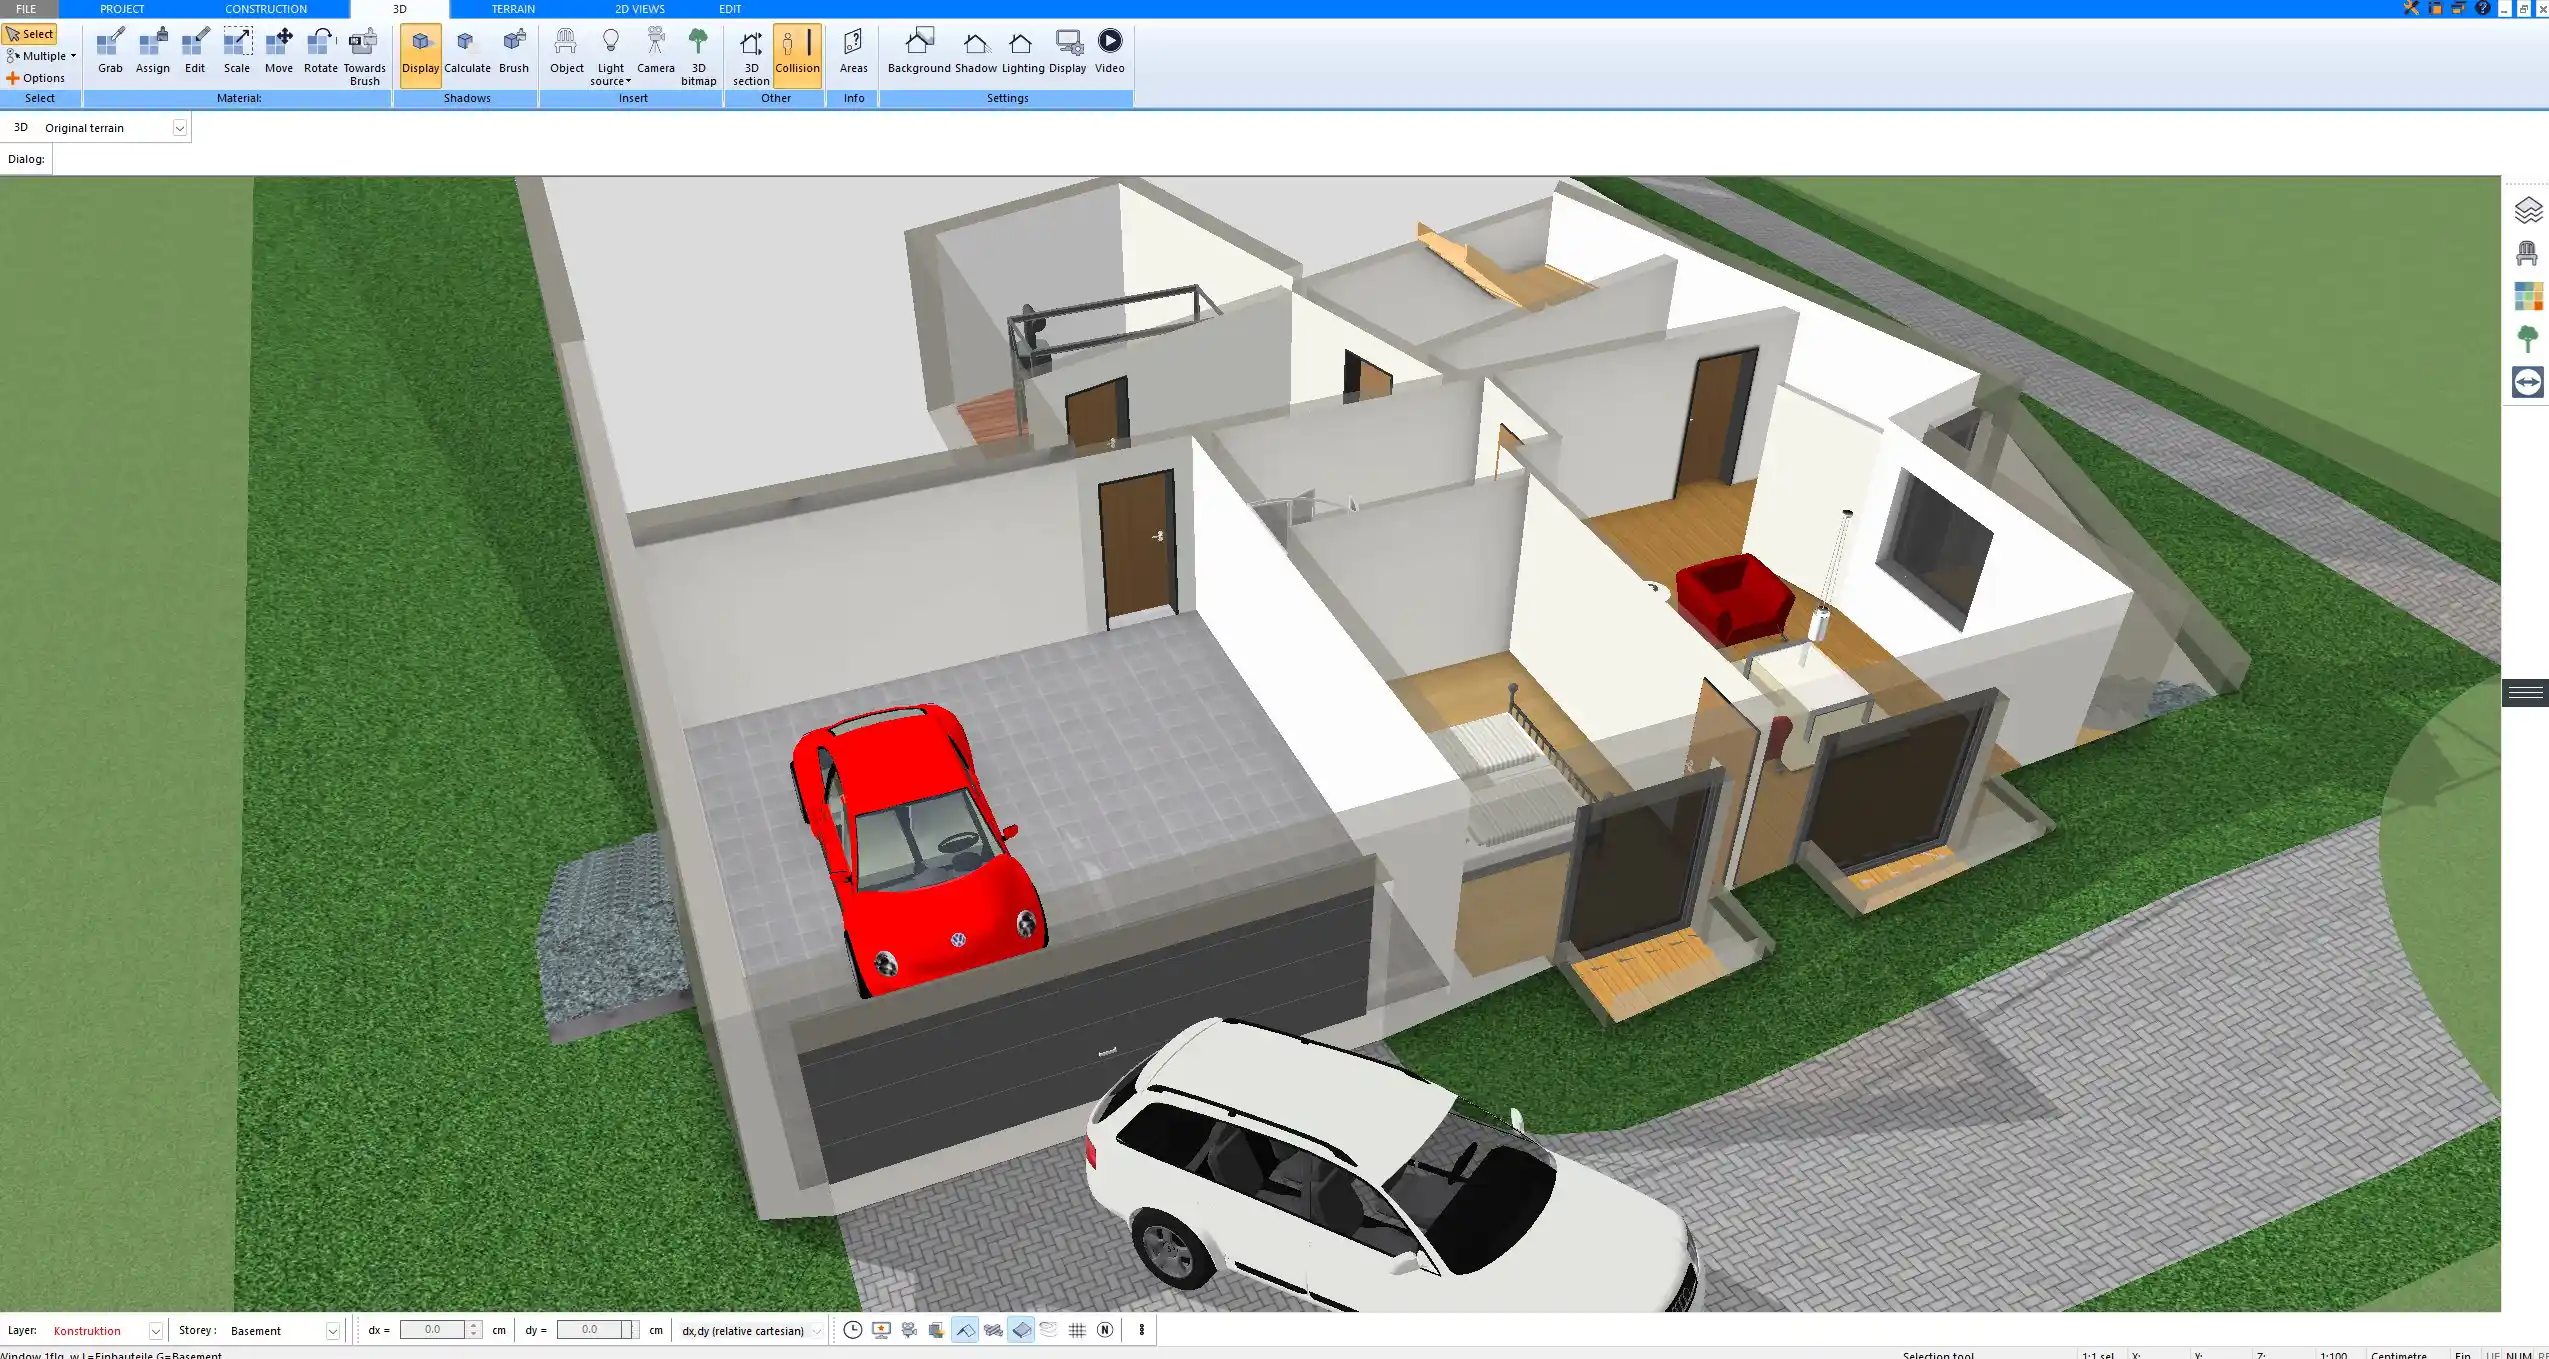This screenshot has width=2549, height=1359.
Task: Activate the Select tool
Action: pos(30,34)
